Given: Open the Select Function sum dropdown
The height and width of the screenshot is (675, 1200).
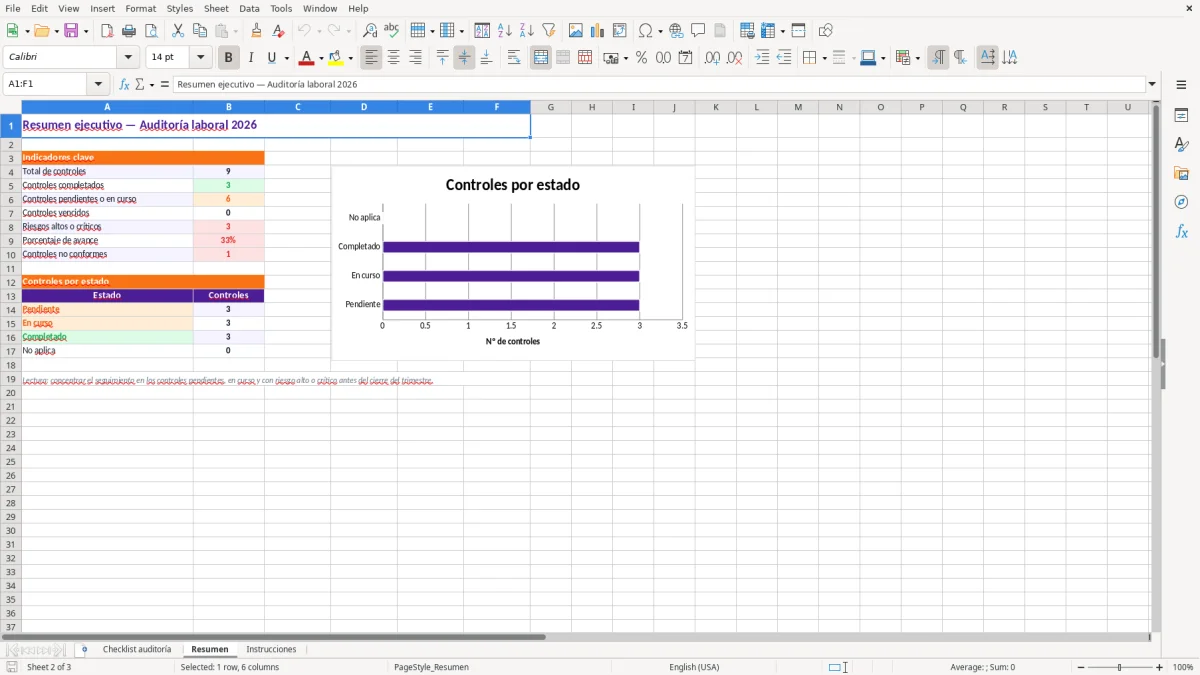Looking at the screenshot, I should click(152, 84).
